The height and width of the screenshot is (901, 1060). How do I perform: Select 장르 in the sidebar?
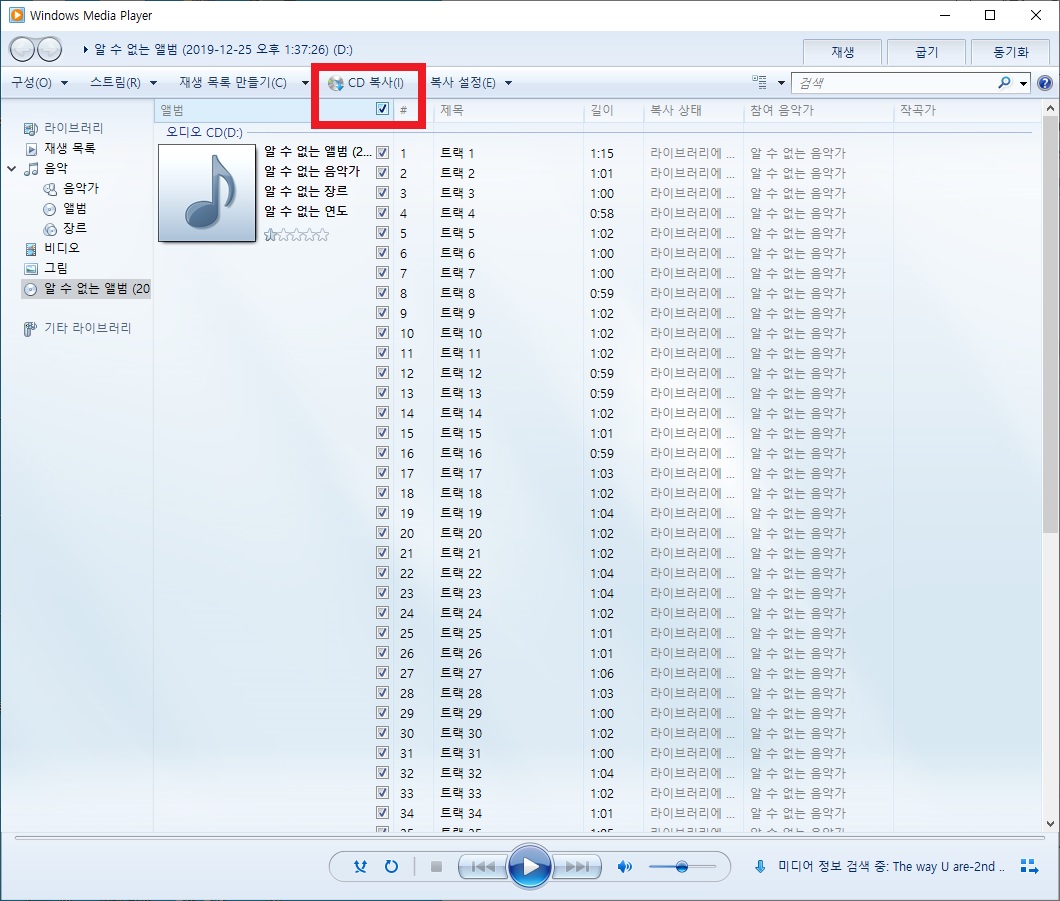pos(74,228)
